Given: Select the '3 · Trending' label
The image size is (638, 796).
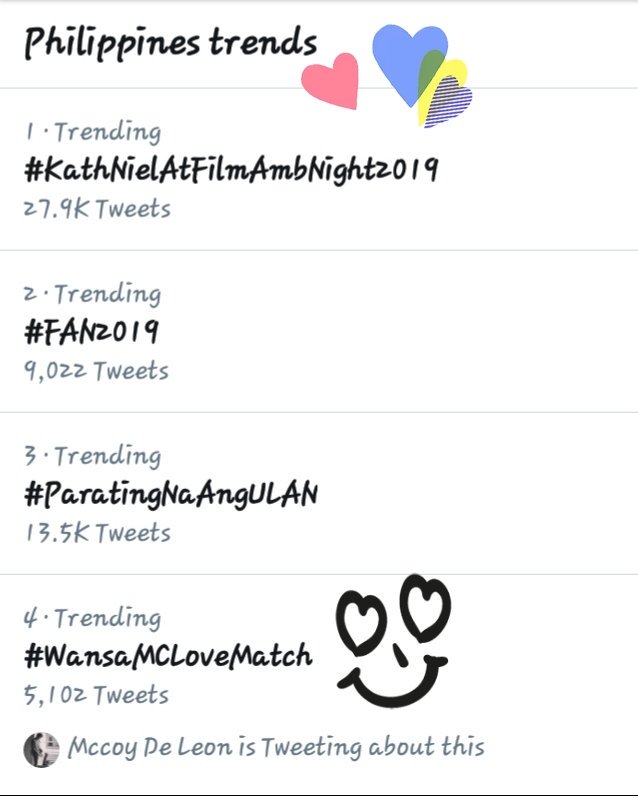Looking at the screenshot, I should [x=92, y=456].
